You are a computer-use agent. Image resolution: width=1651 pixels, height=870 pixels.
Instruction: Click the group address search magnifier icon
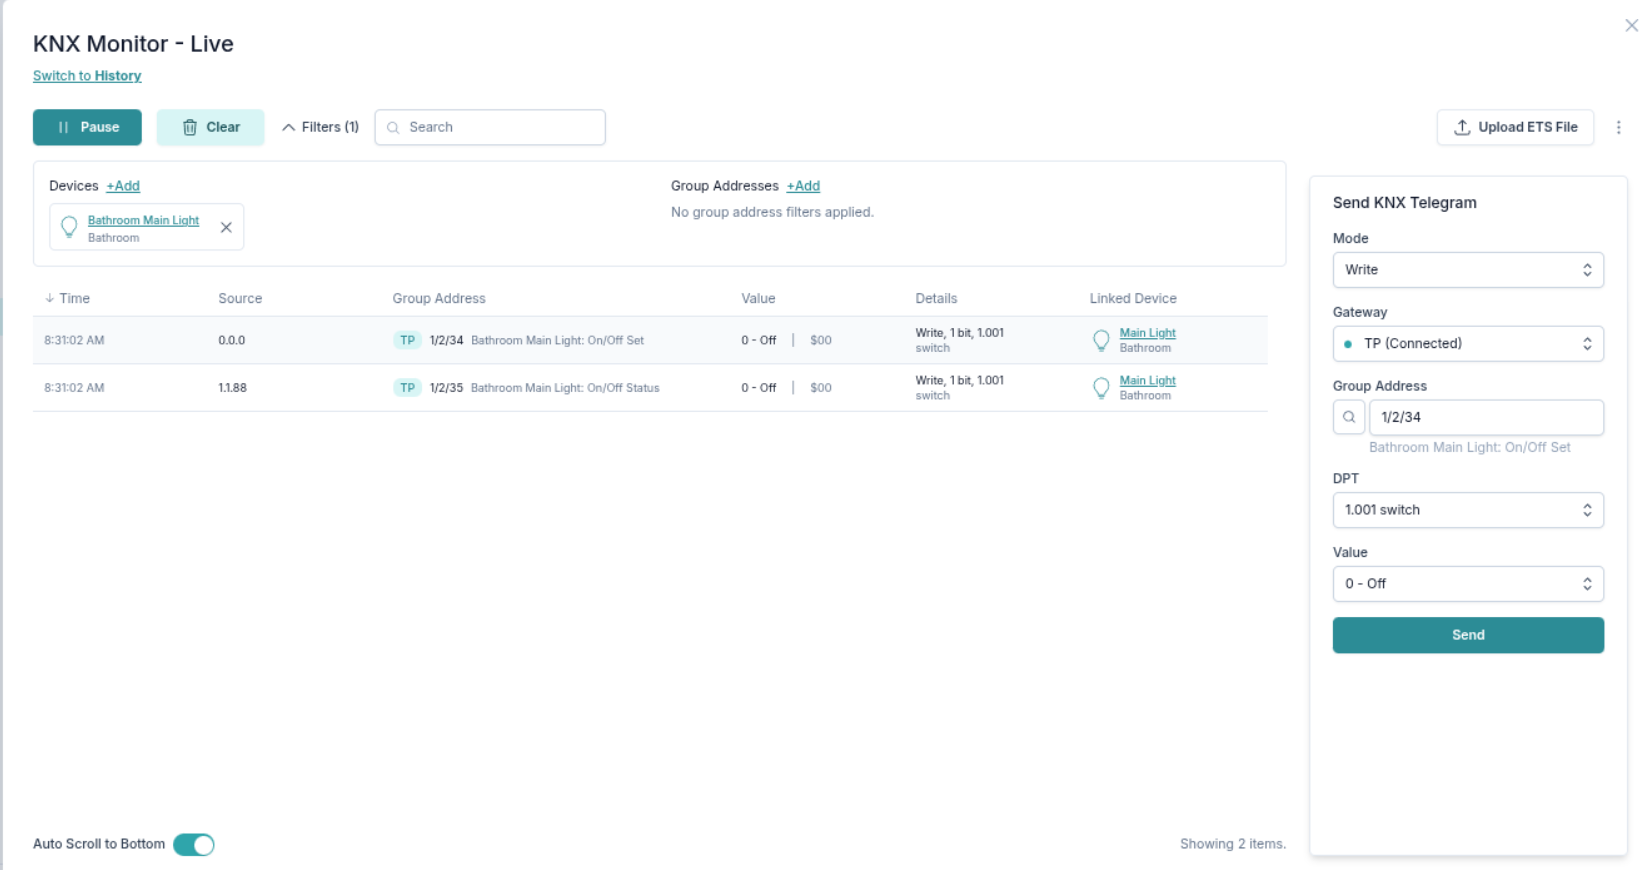pos(1348,417)
